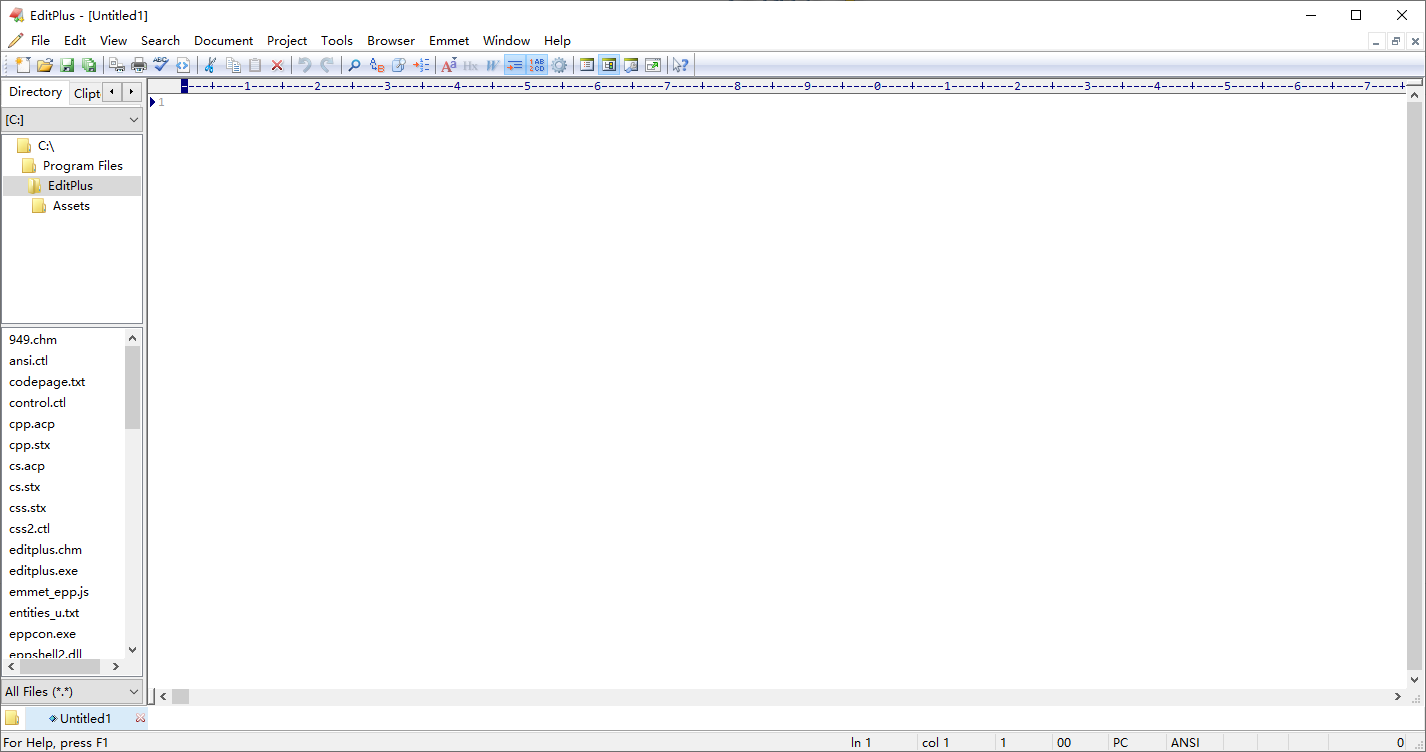Click the context help arrow-question icon
Image resolution: width=1426 pixels, height=752 pixels.
pos(680,65)
